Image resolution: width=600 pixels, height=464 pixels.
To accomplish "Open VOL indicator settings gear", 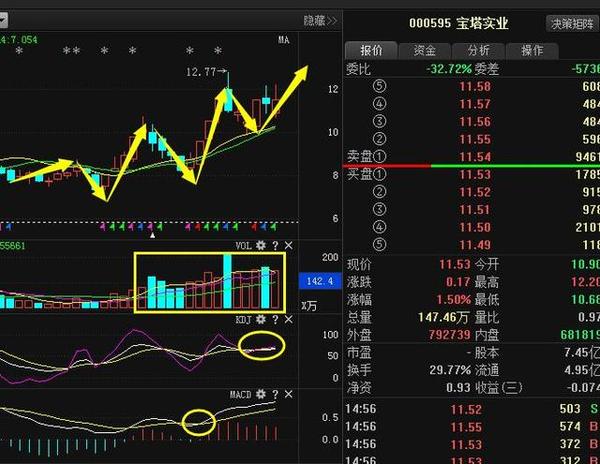I will pyautogui.click(x=261, y=246).
